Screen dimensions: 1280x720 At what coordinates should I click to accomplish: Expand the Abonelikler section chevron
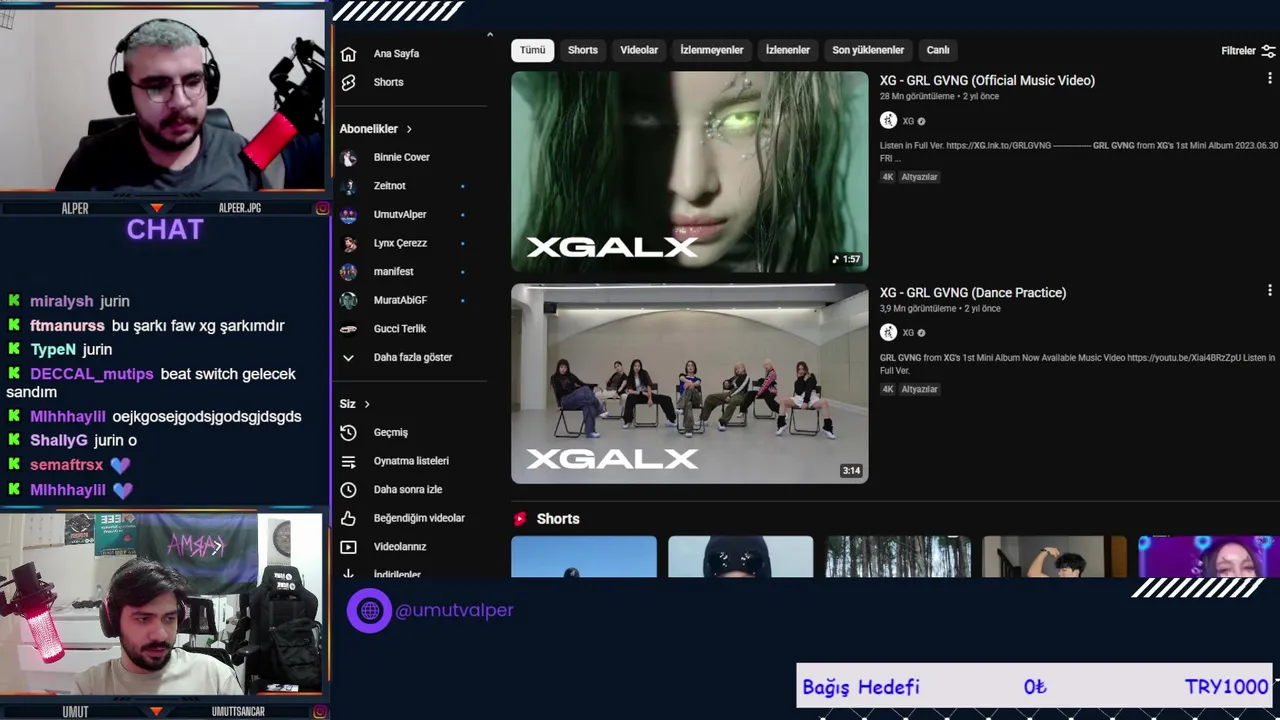tap(409, 129)
